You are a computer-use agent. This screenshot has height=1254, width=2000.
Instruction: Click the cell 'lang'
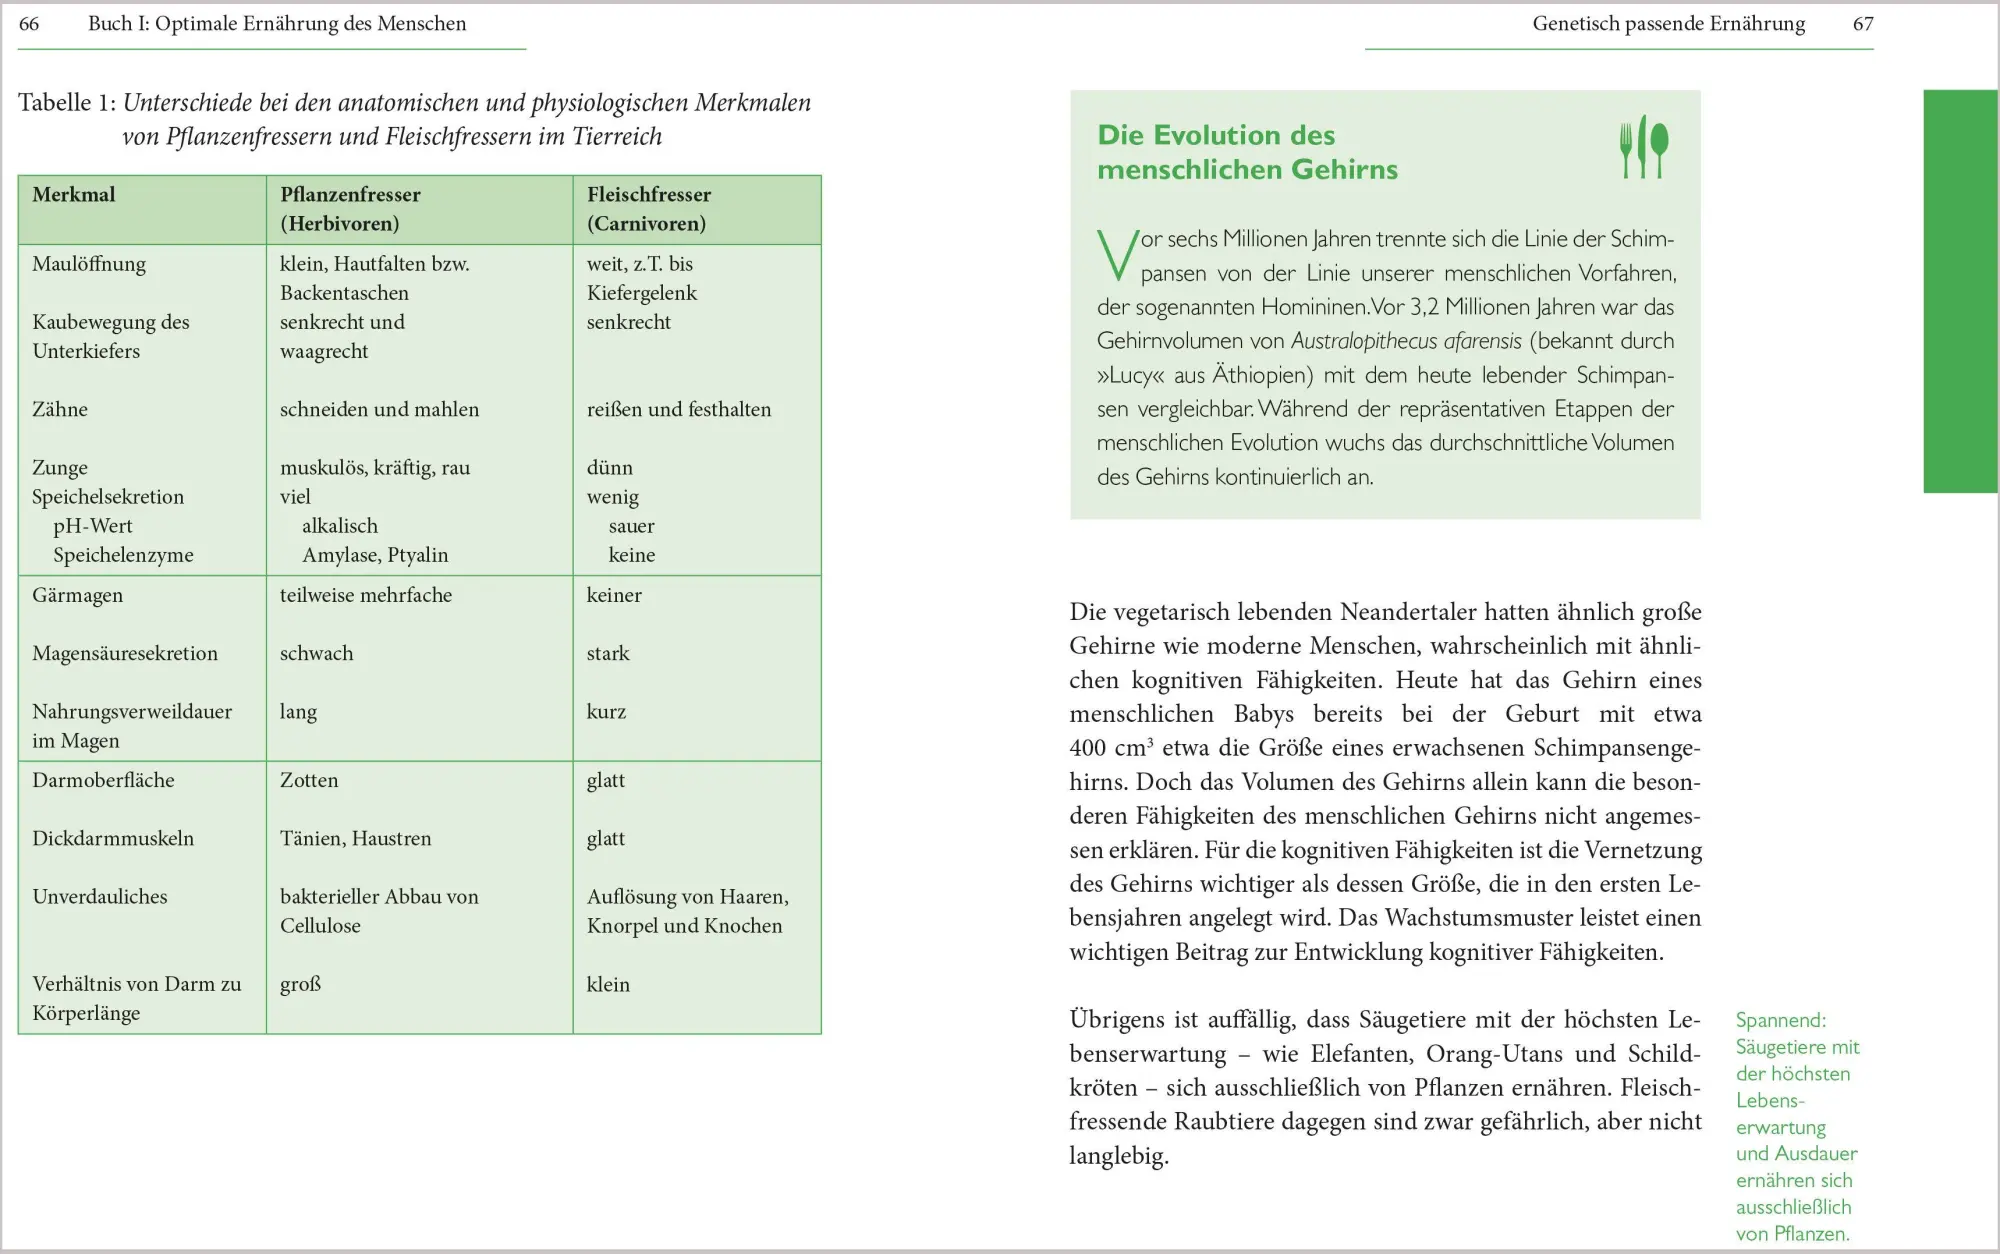(298, 713)
